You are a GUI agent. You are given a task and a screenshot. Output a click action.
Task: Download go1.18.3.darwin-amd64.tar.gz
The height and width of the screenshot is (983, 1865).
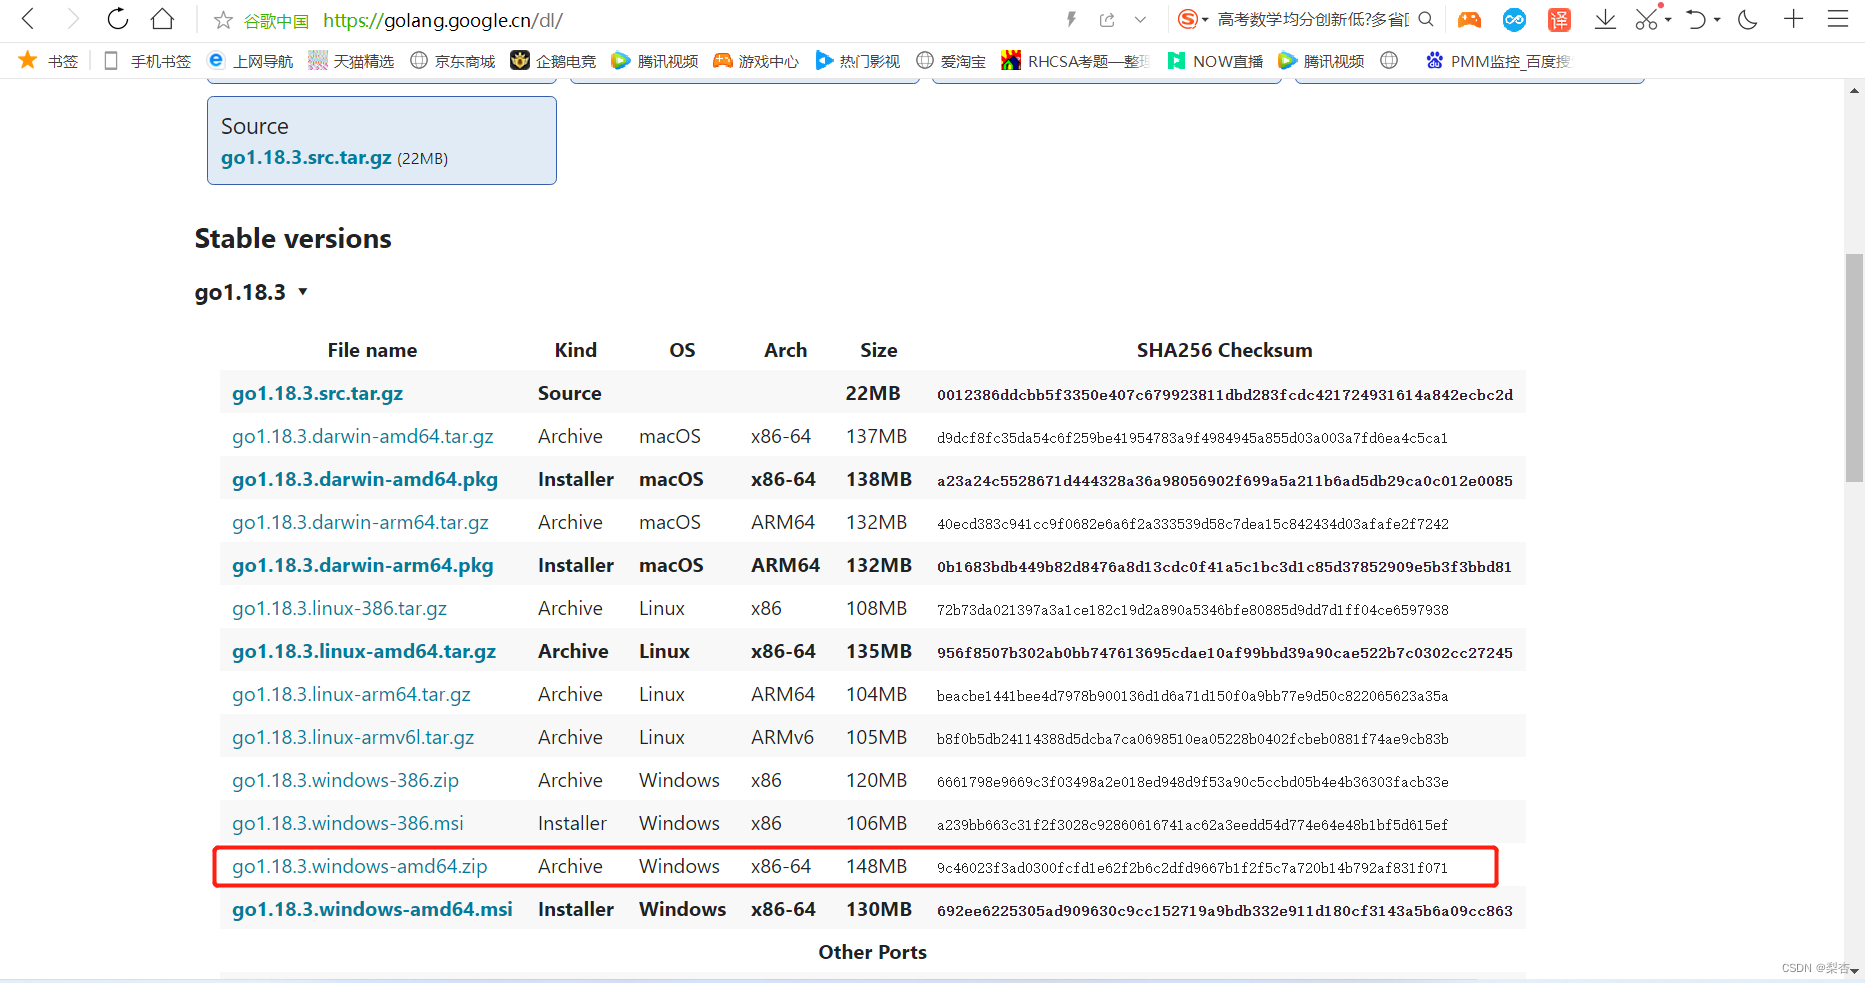(363, 437)
